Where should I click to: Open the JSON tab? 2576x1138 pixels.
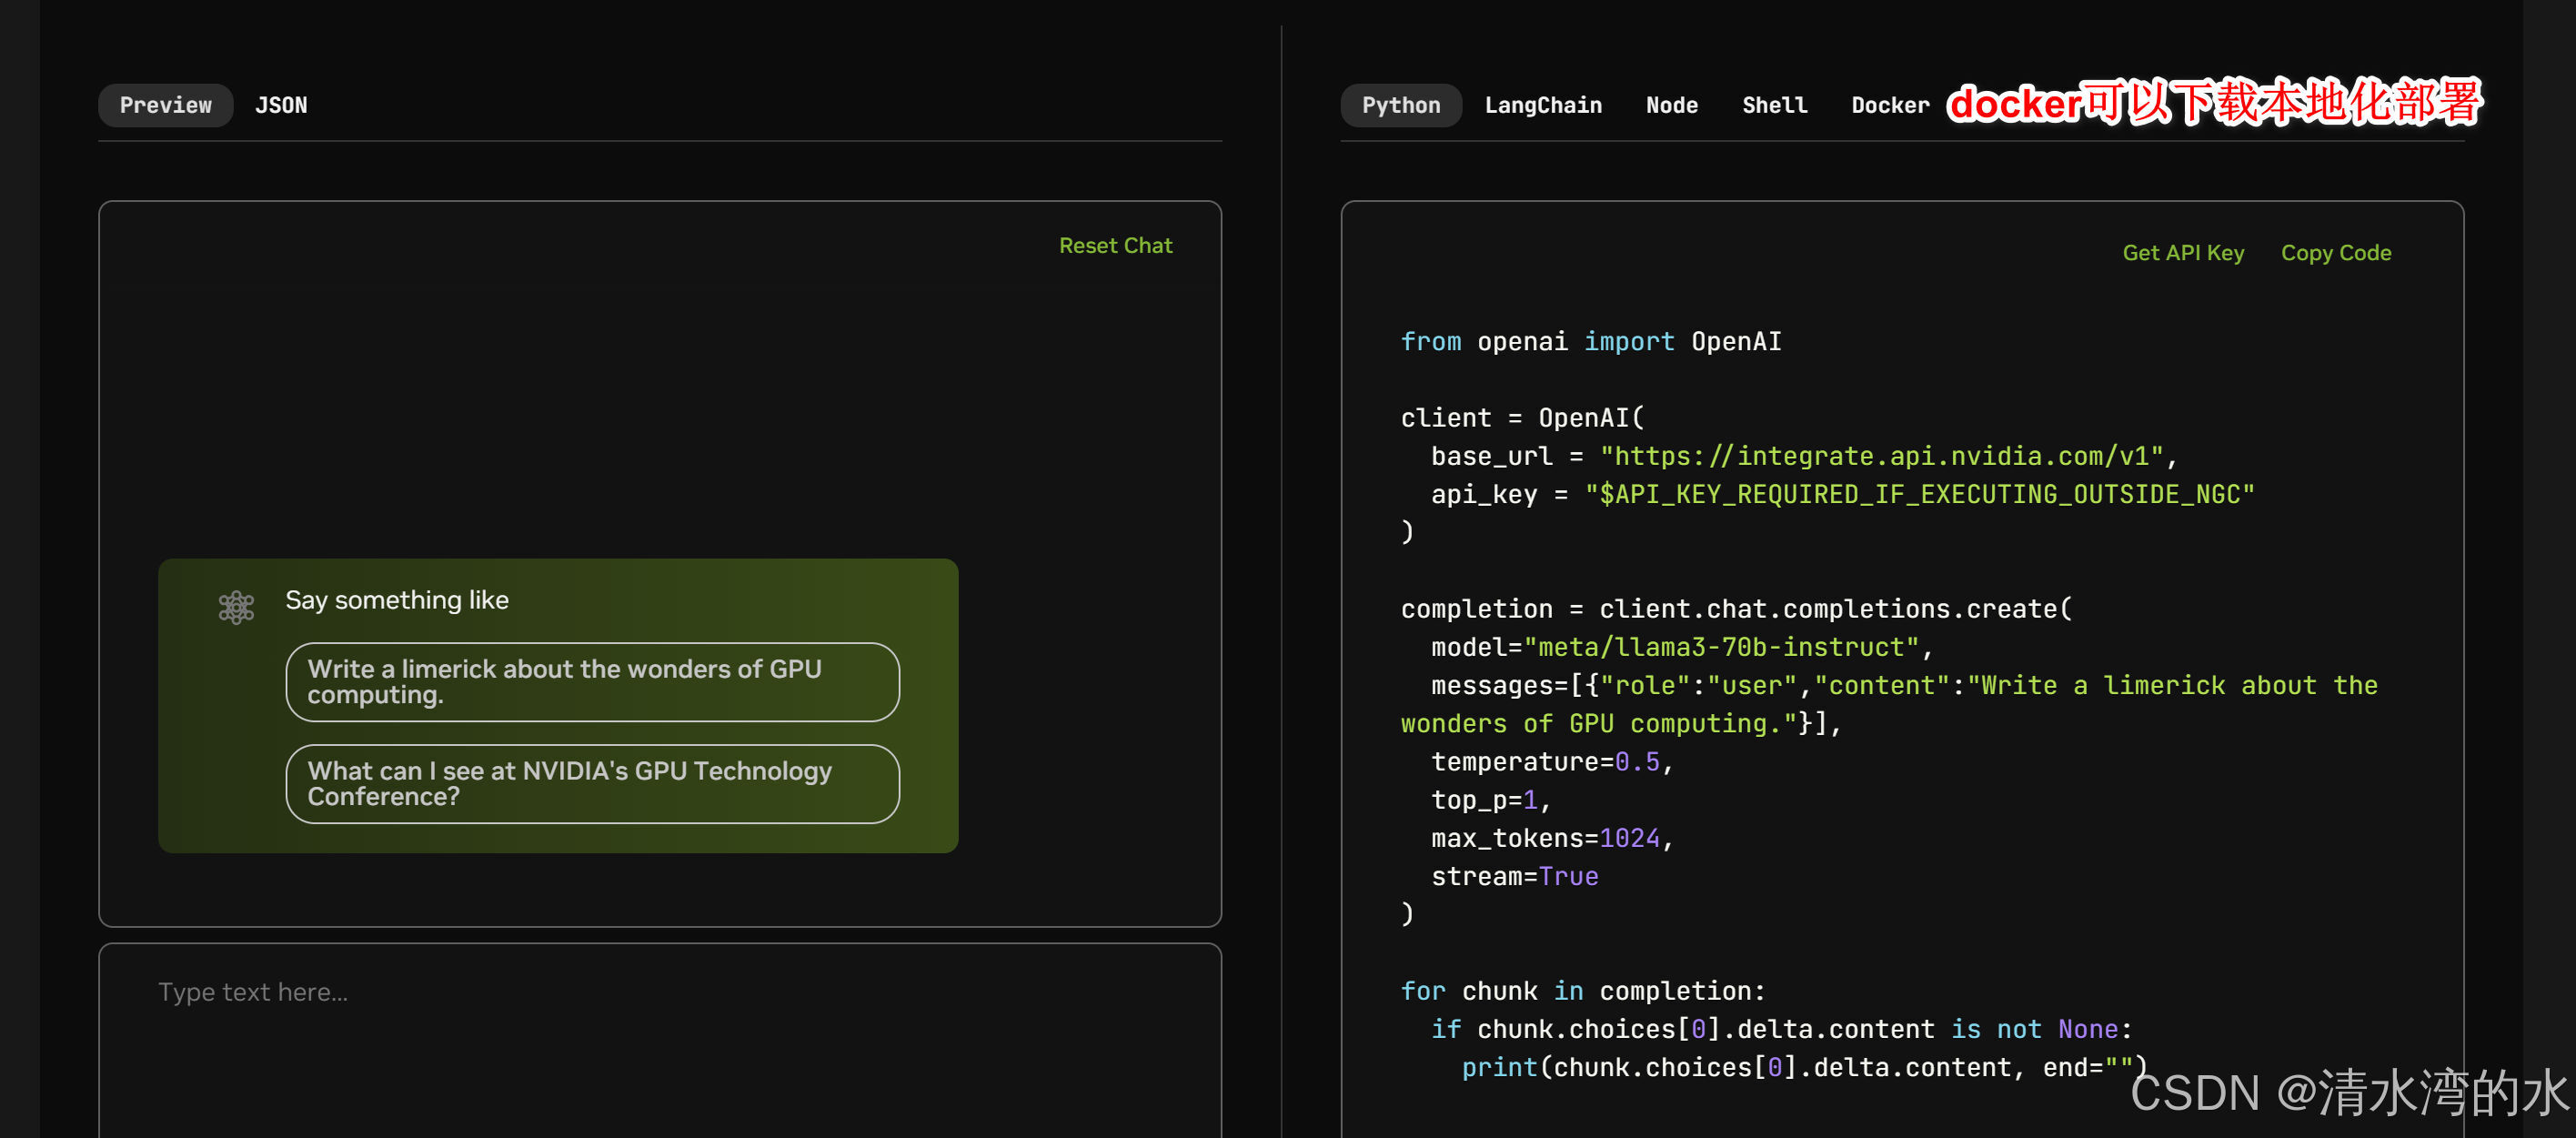point(281,105)
